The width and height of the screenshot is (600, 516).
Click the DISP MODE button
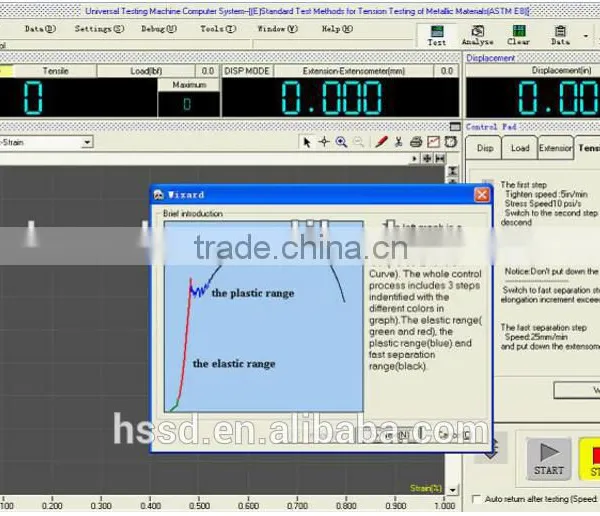coord(247,71)
